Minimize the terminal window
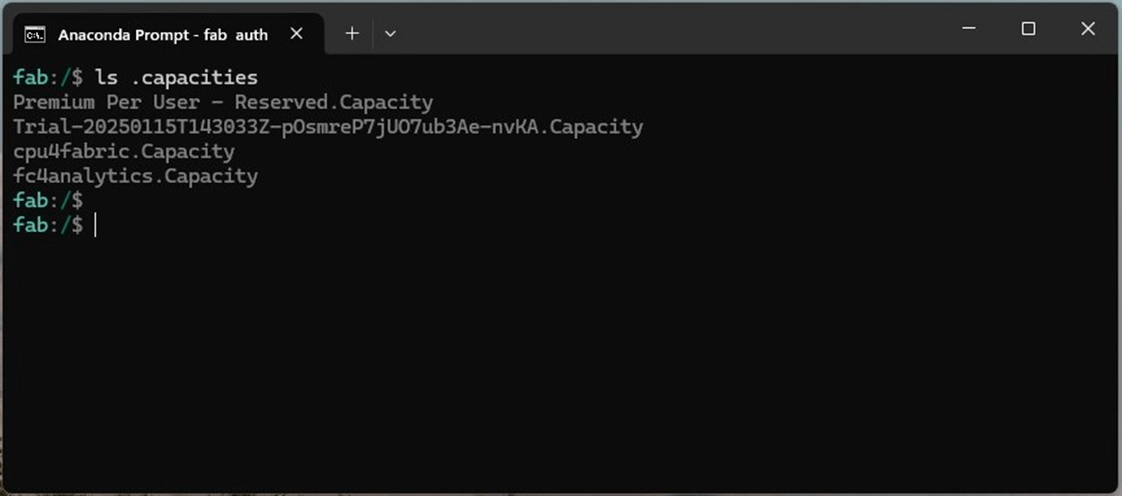This screenshot has width=1122, height=496. coord(968,29)
